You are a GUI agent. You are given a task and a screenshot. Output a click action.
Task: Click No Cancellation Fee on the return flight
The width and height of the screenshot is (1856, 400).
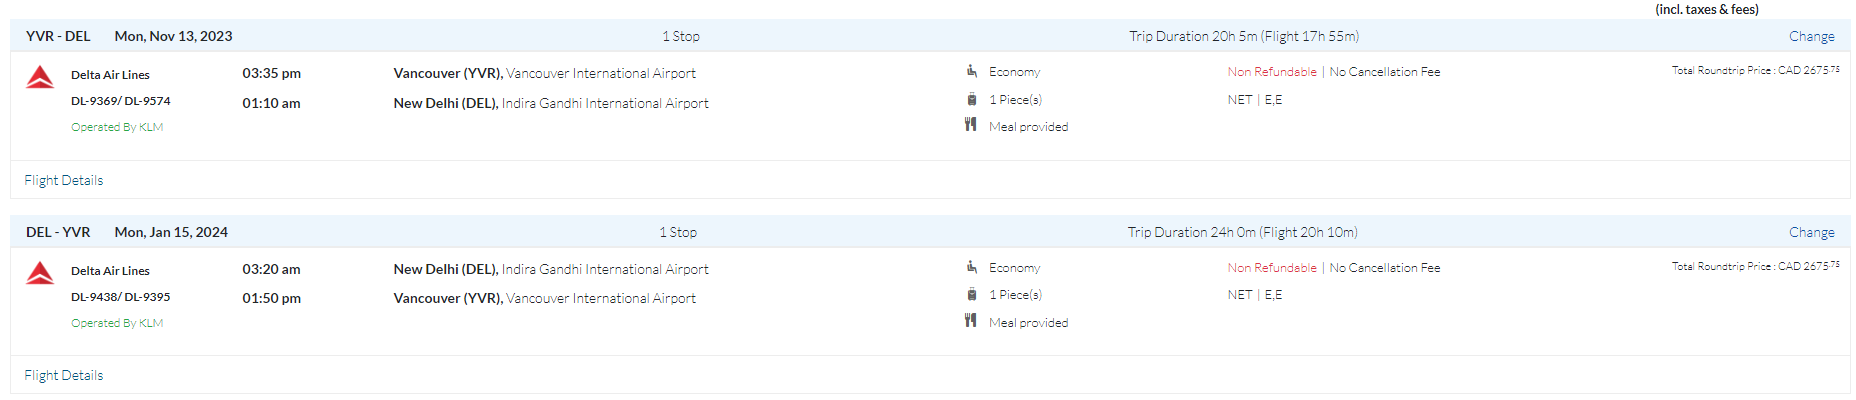pyautogui.click(x=1384, y=268)
